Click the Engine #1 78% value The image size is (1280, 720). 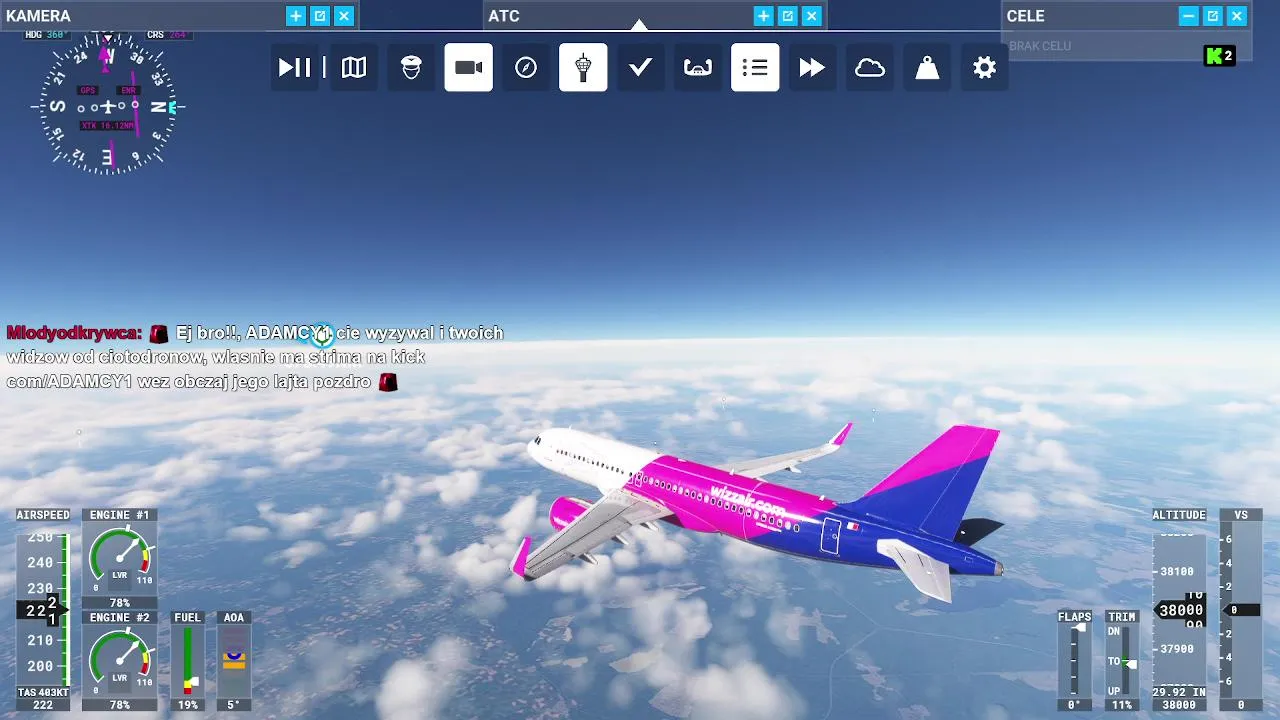point(119,603)
